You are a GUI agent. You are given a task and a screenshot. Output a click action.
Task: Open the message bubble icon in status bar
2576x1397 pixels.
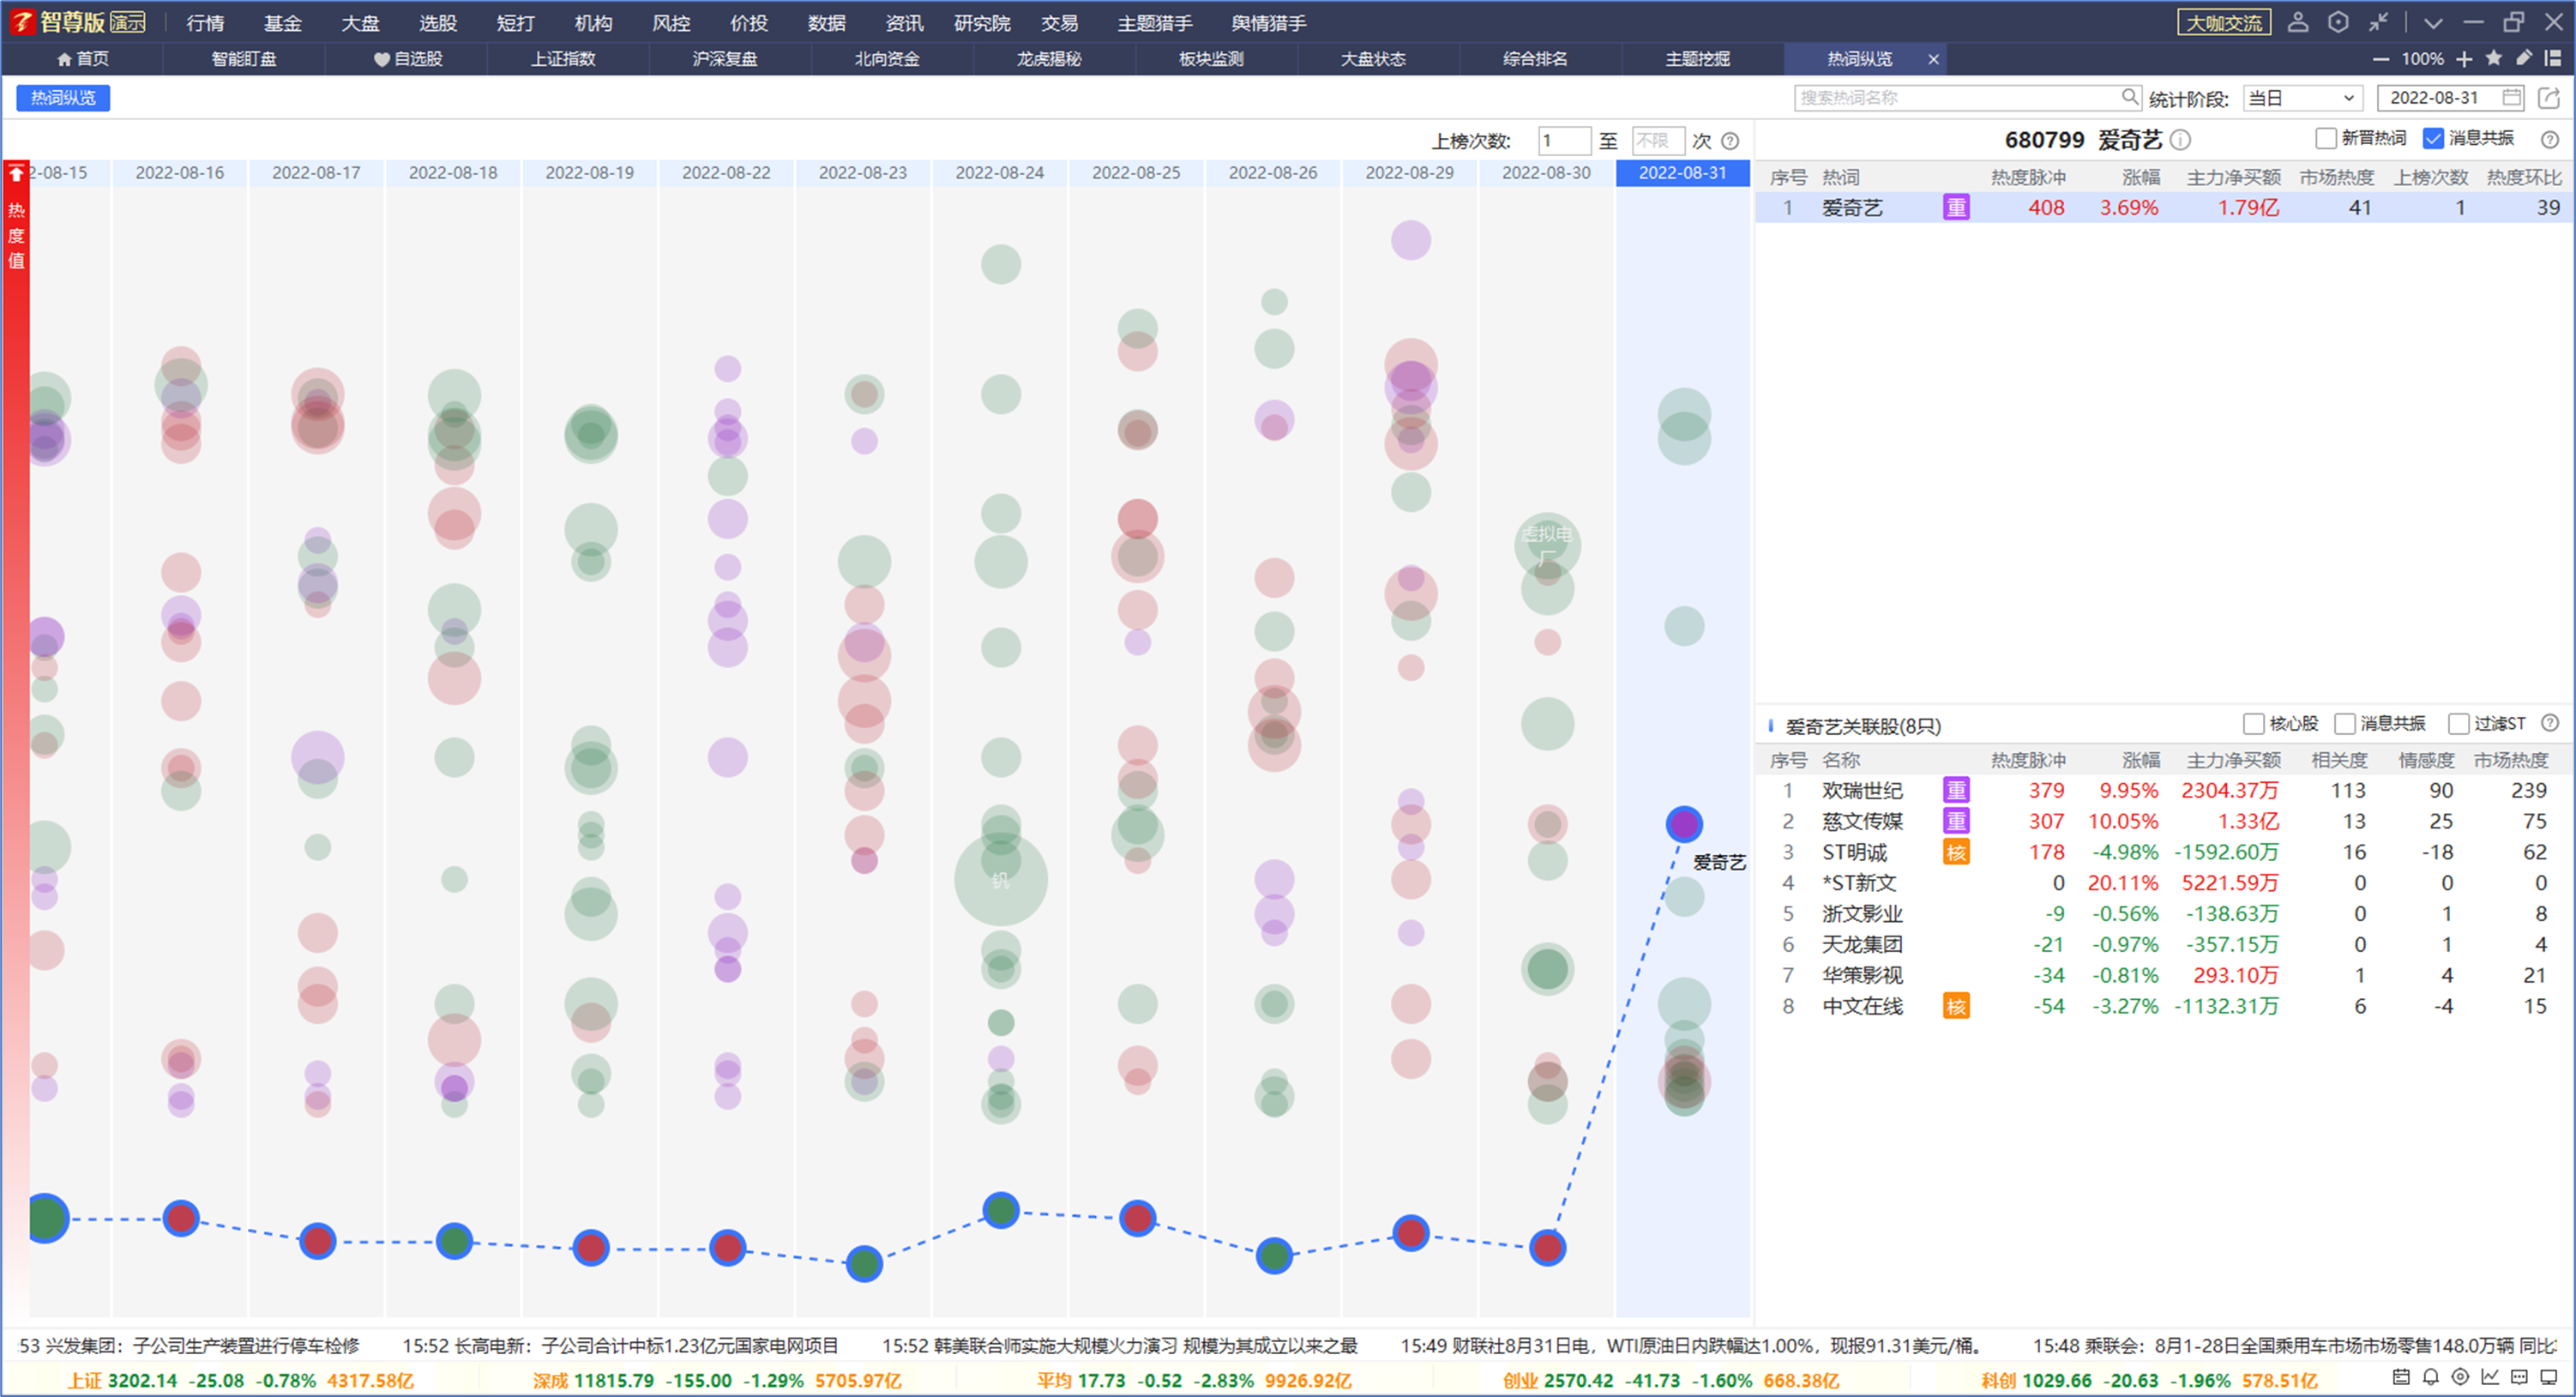2520,1377
